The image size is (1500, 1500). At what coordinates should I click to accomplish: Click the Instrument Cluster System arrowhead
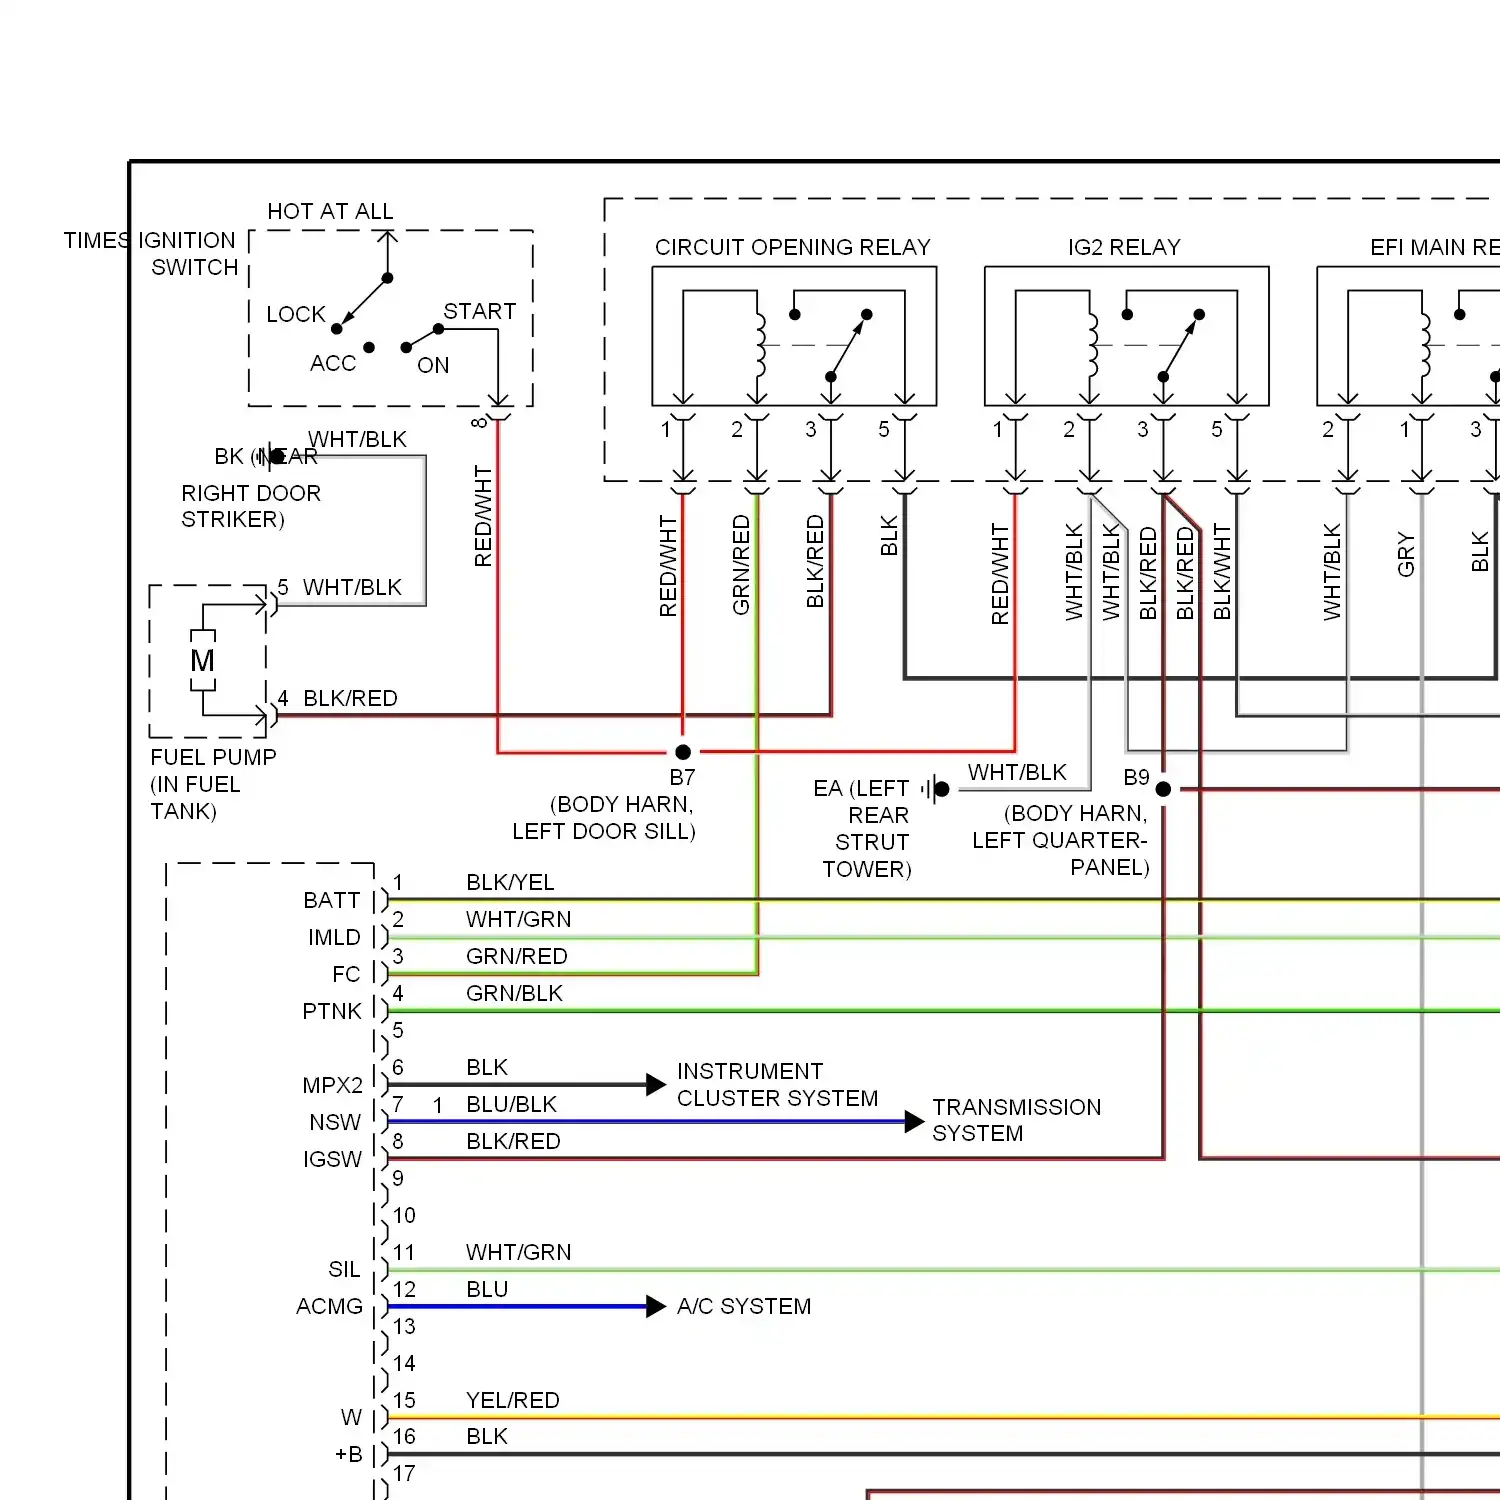pos(656,1084)
